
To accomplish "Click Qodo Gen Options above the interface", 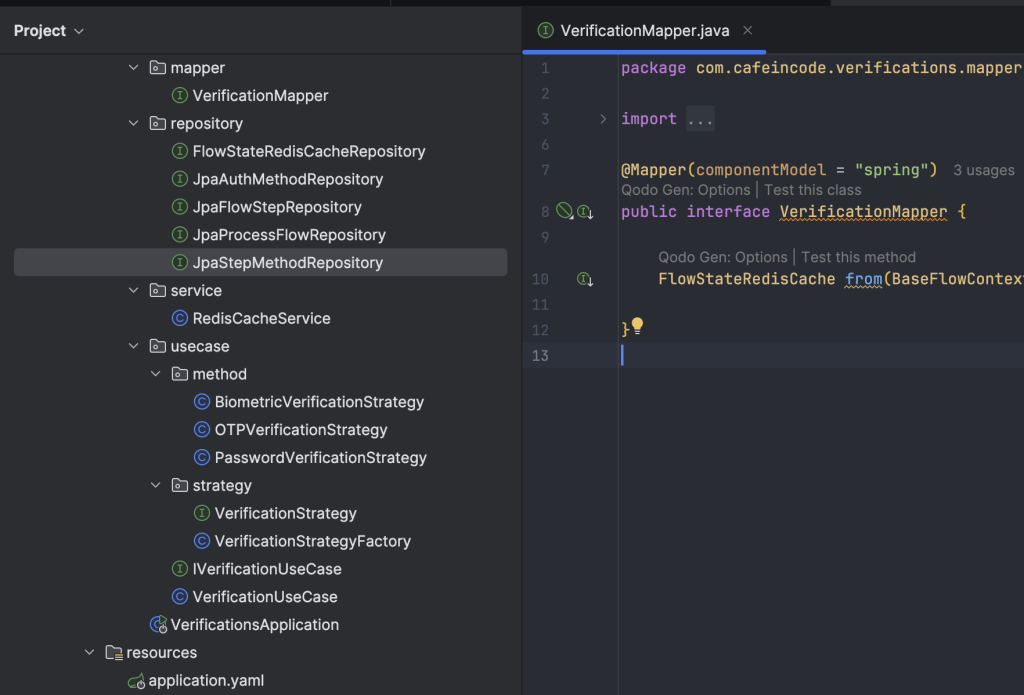I will click(686, 190).
